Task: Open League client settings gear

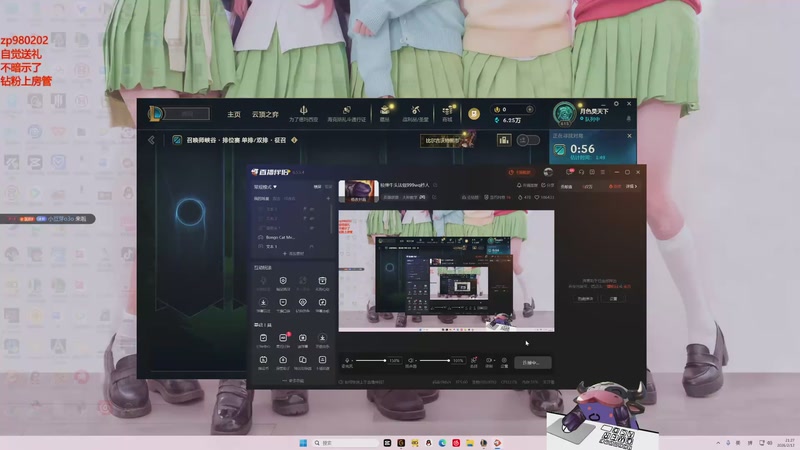Action: click(616, 104)
